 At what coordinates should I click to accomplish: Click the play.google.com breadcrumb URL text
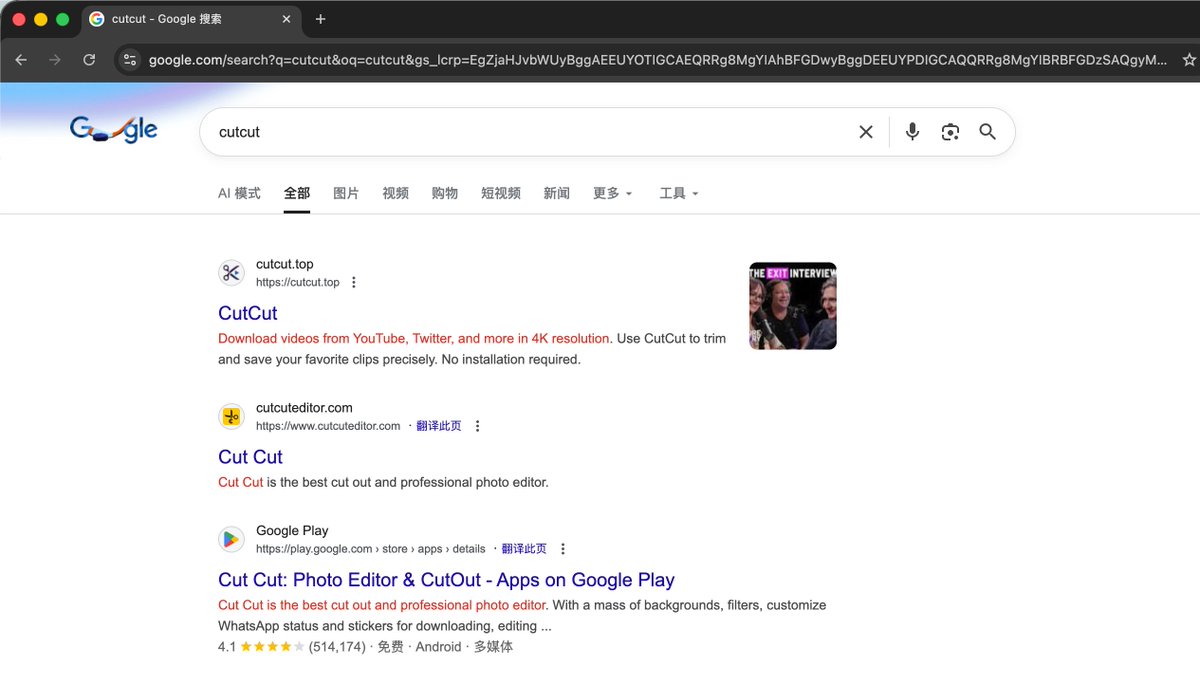[x=371, y=549]
